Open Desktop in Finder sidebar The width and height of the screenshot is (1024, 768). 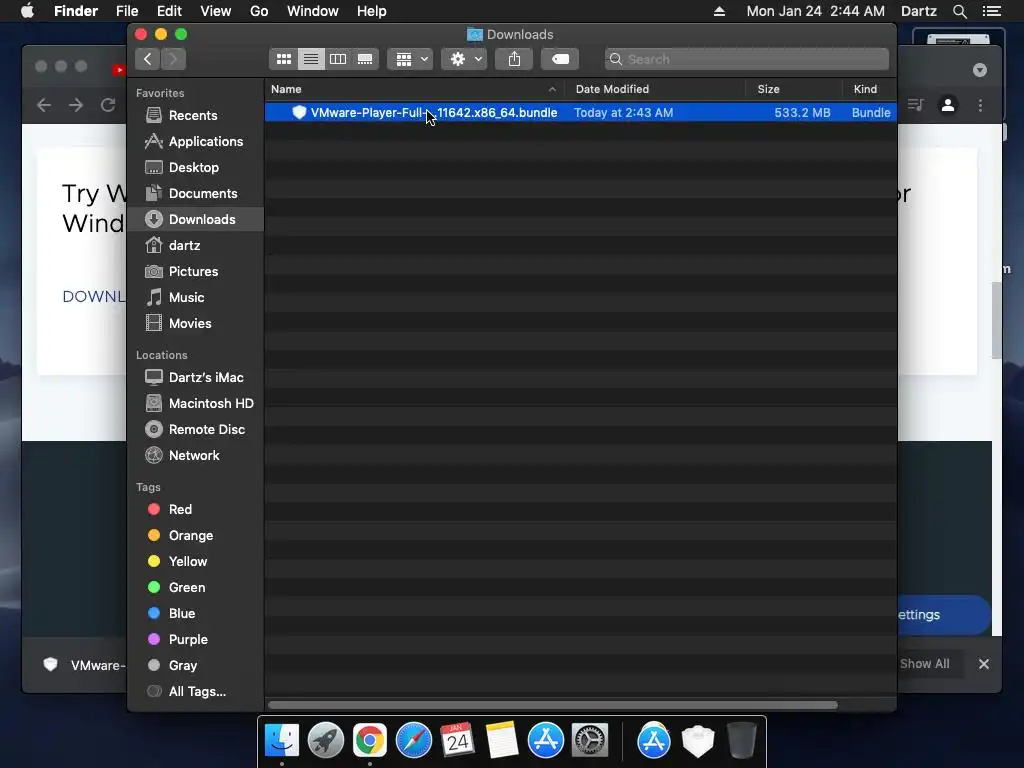(195, 168)
